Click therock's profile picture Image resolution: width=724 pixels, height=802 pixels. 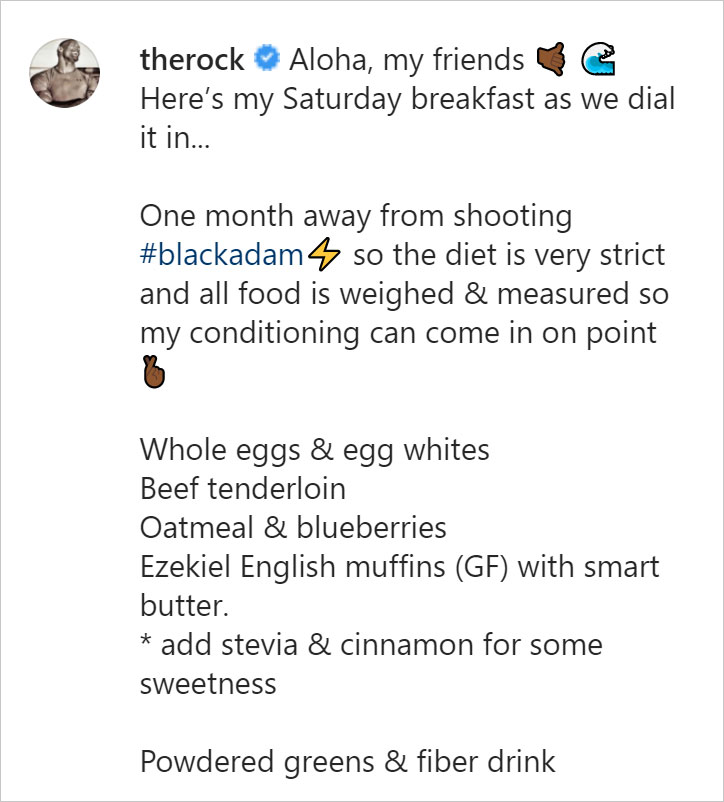[64, 71]
